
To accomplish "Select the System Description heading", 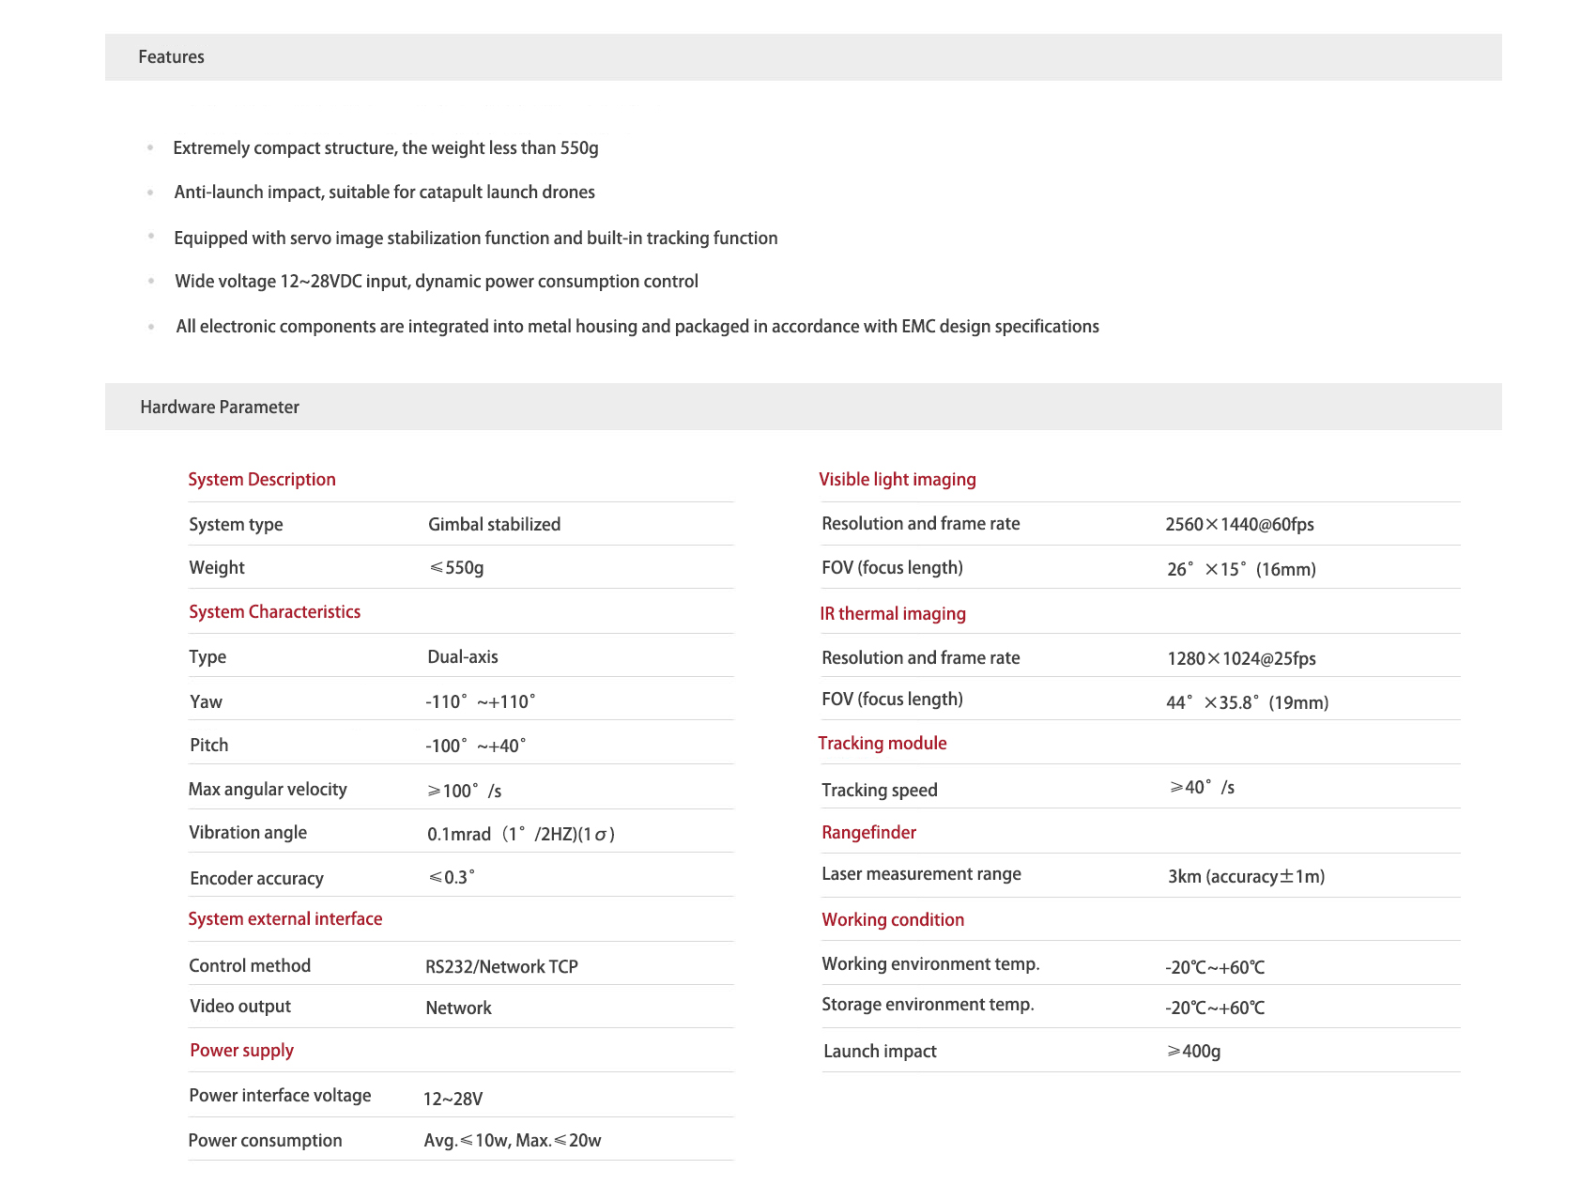I will (x=262, y=479).
